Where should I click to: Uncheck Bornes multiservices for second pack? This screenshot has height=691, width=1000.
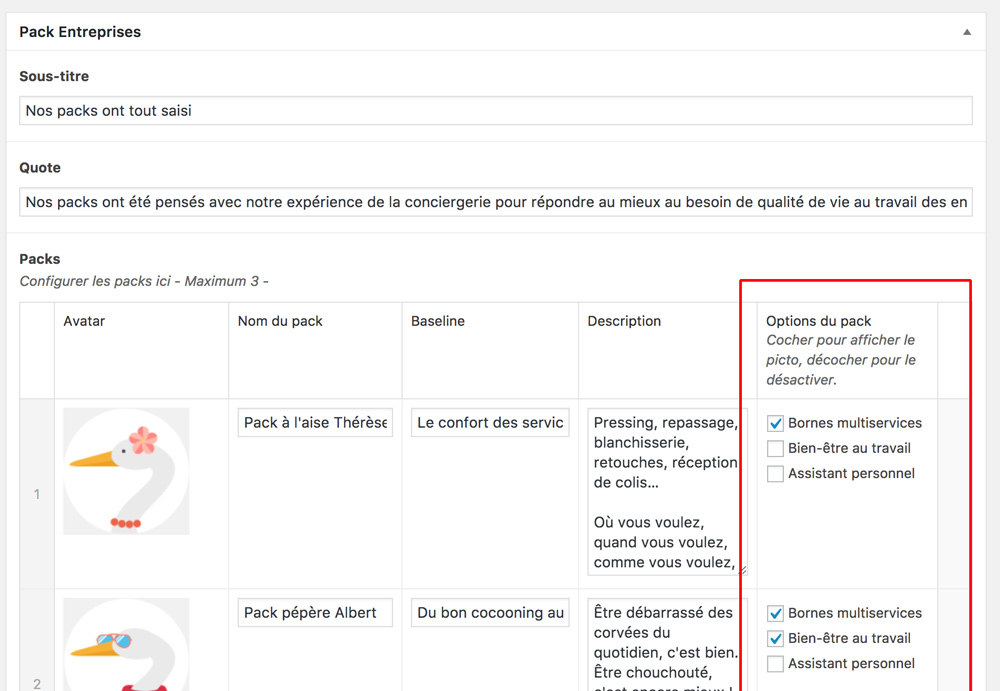(x=775, y=613)
